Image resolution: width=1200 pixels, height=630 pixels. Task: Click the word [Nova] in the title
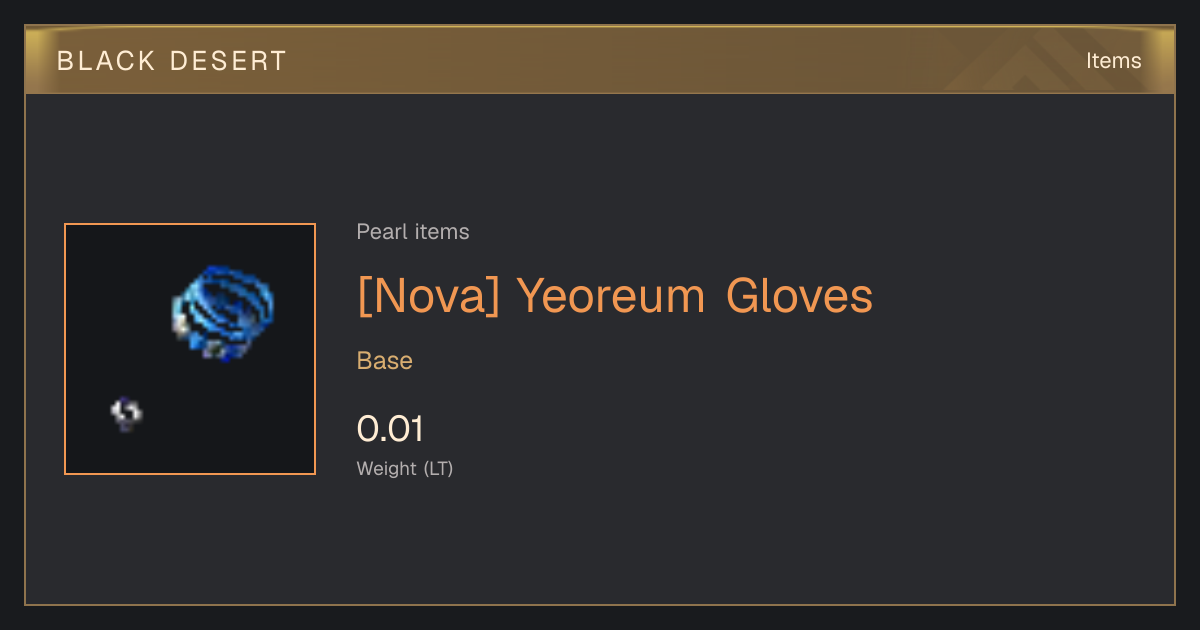(x=428, y=296)
